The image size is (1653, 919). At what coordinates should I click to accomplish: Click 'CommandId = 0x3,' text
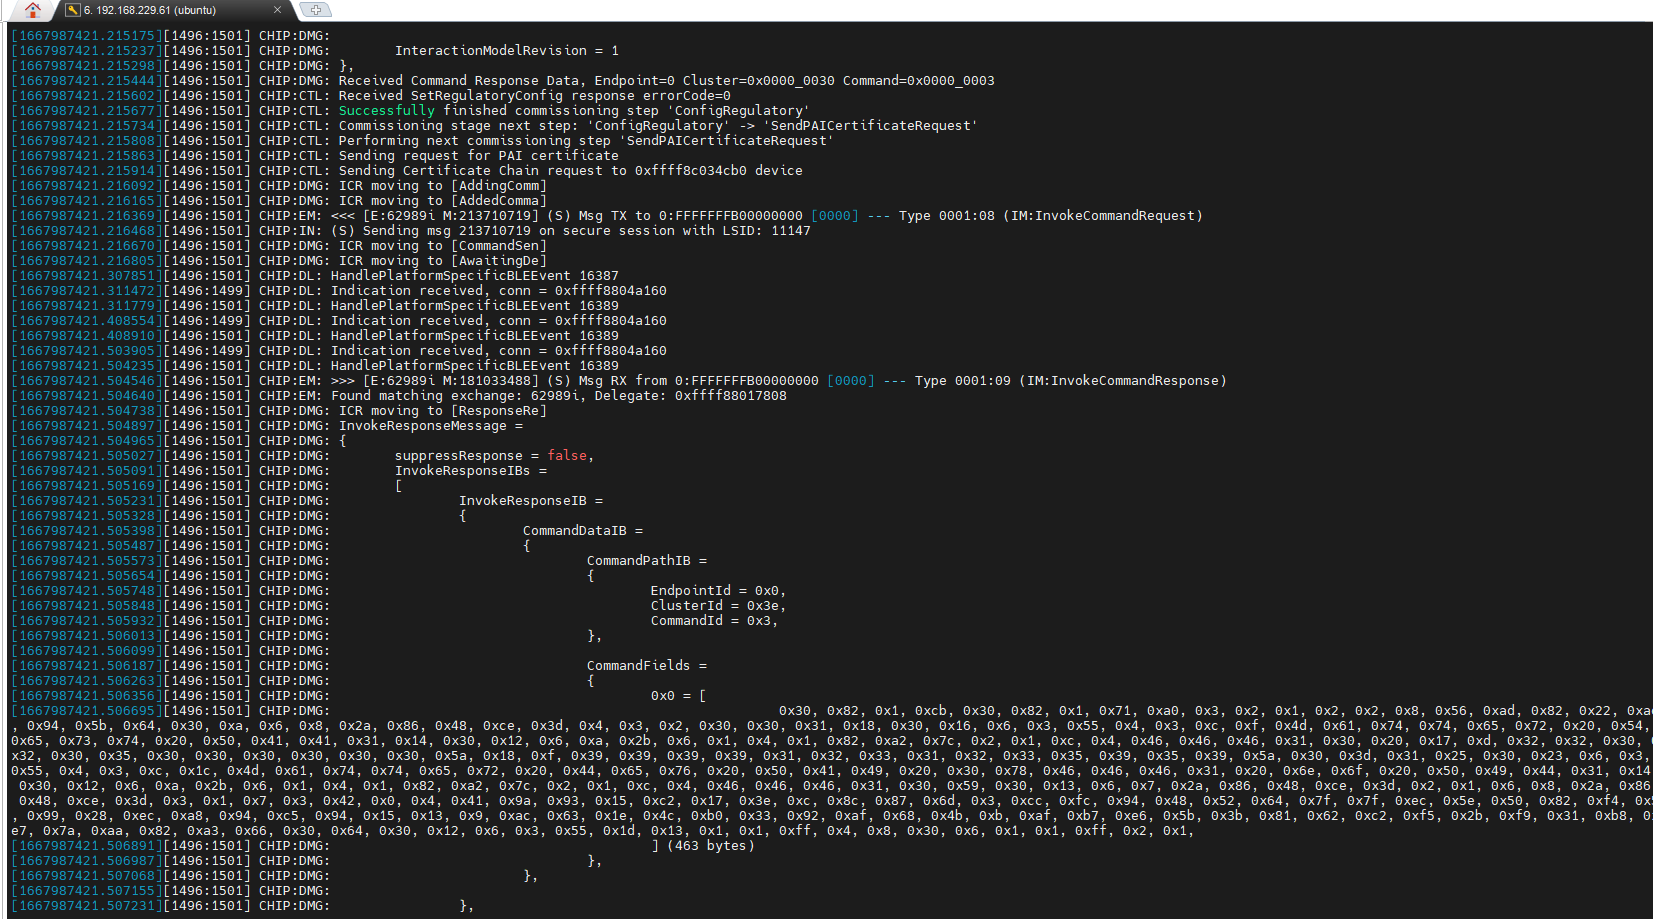tap(715, 621)
